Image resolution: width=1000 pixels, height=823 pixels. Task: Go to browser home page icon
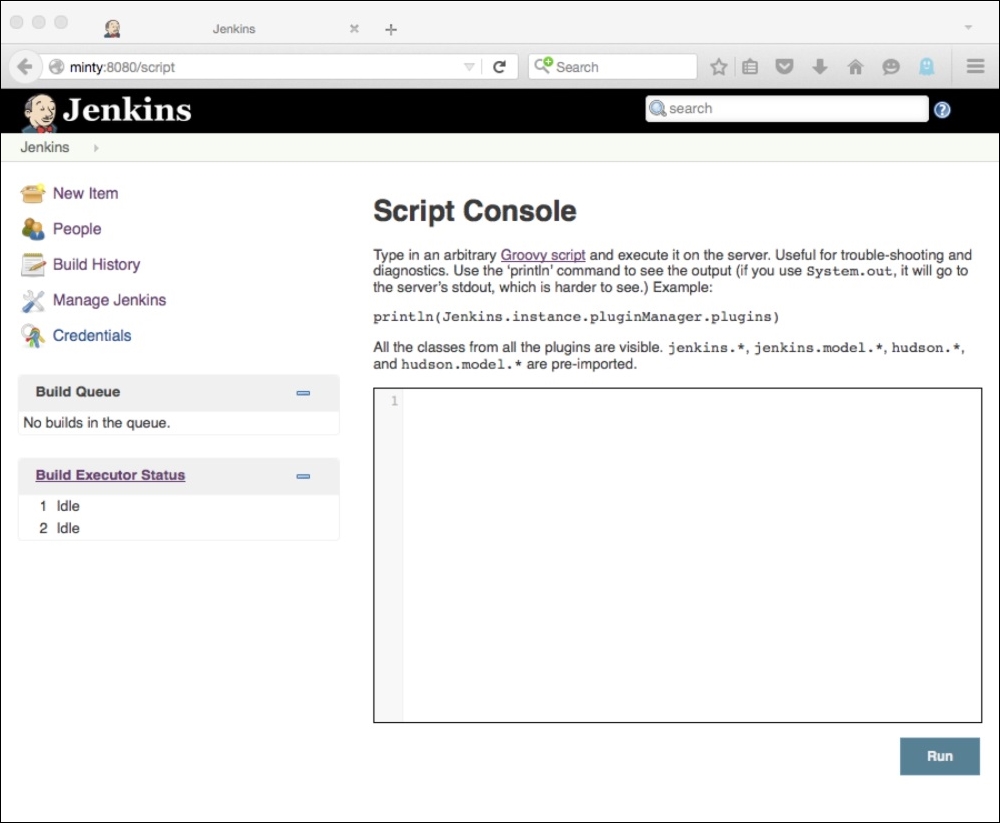(x=855, y=66)
